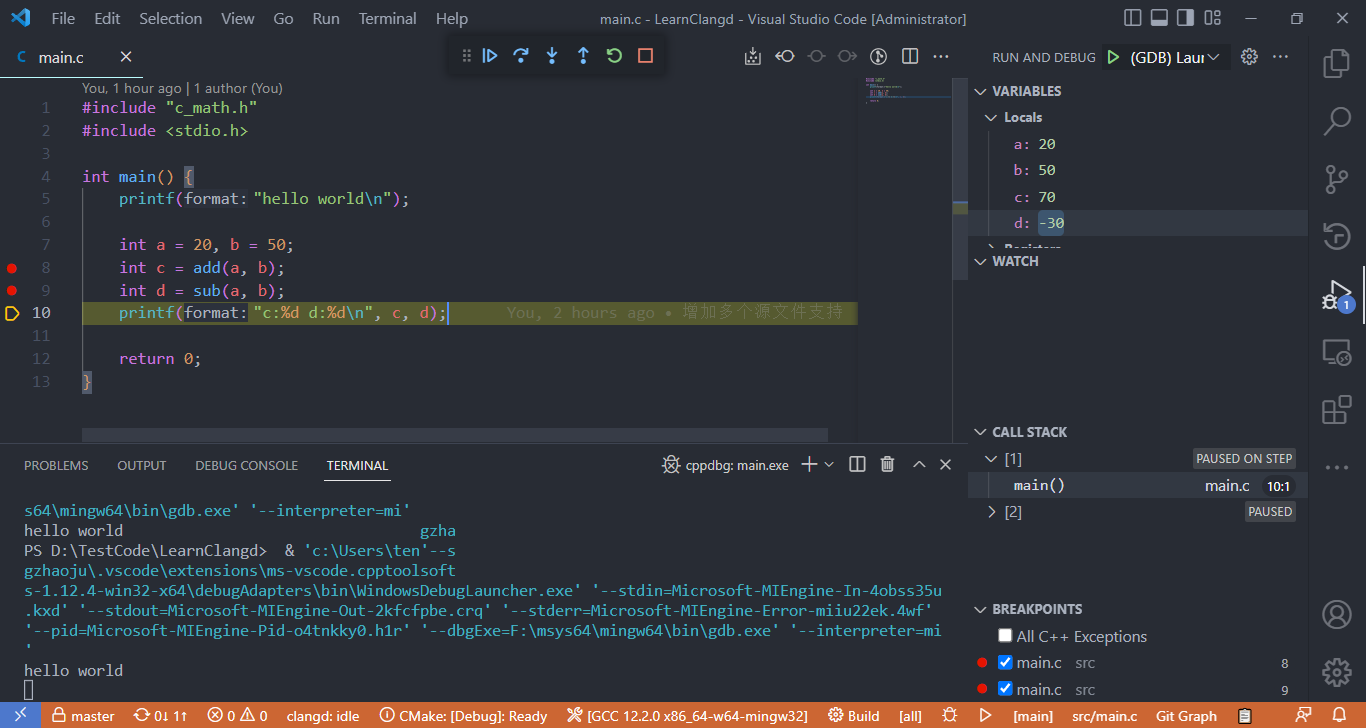Click the new terminal plus icon
Viewport: 1366px width, 728px height.
[x=810, y=464]
